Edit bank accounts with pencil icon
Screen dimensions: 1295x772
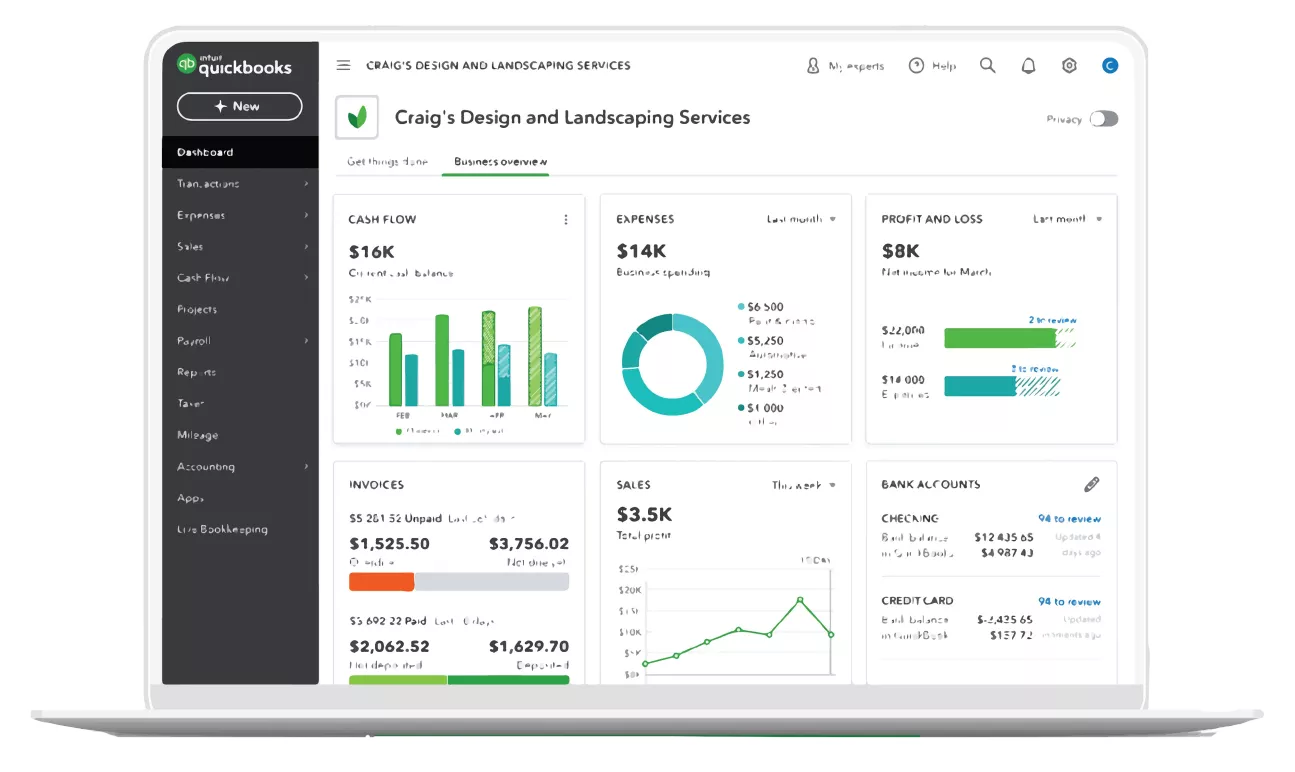click(x=1092, y=485)
